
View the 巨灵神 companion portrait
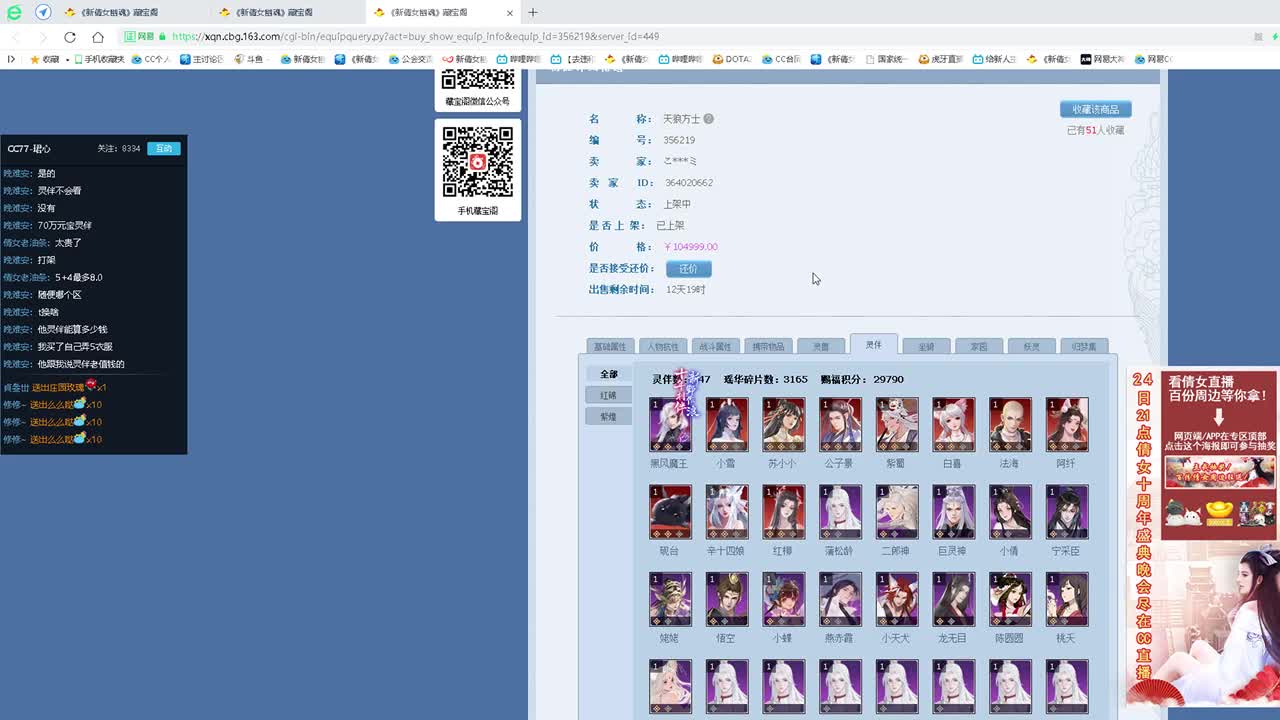coord(954,512)
